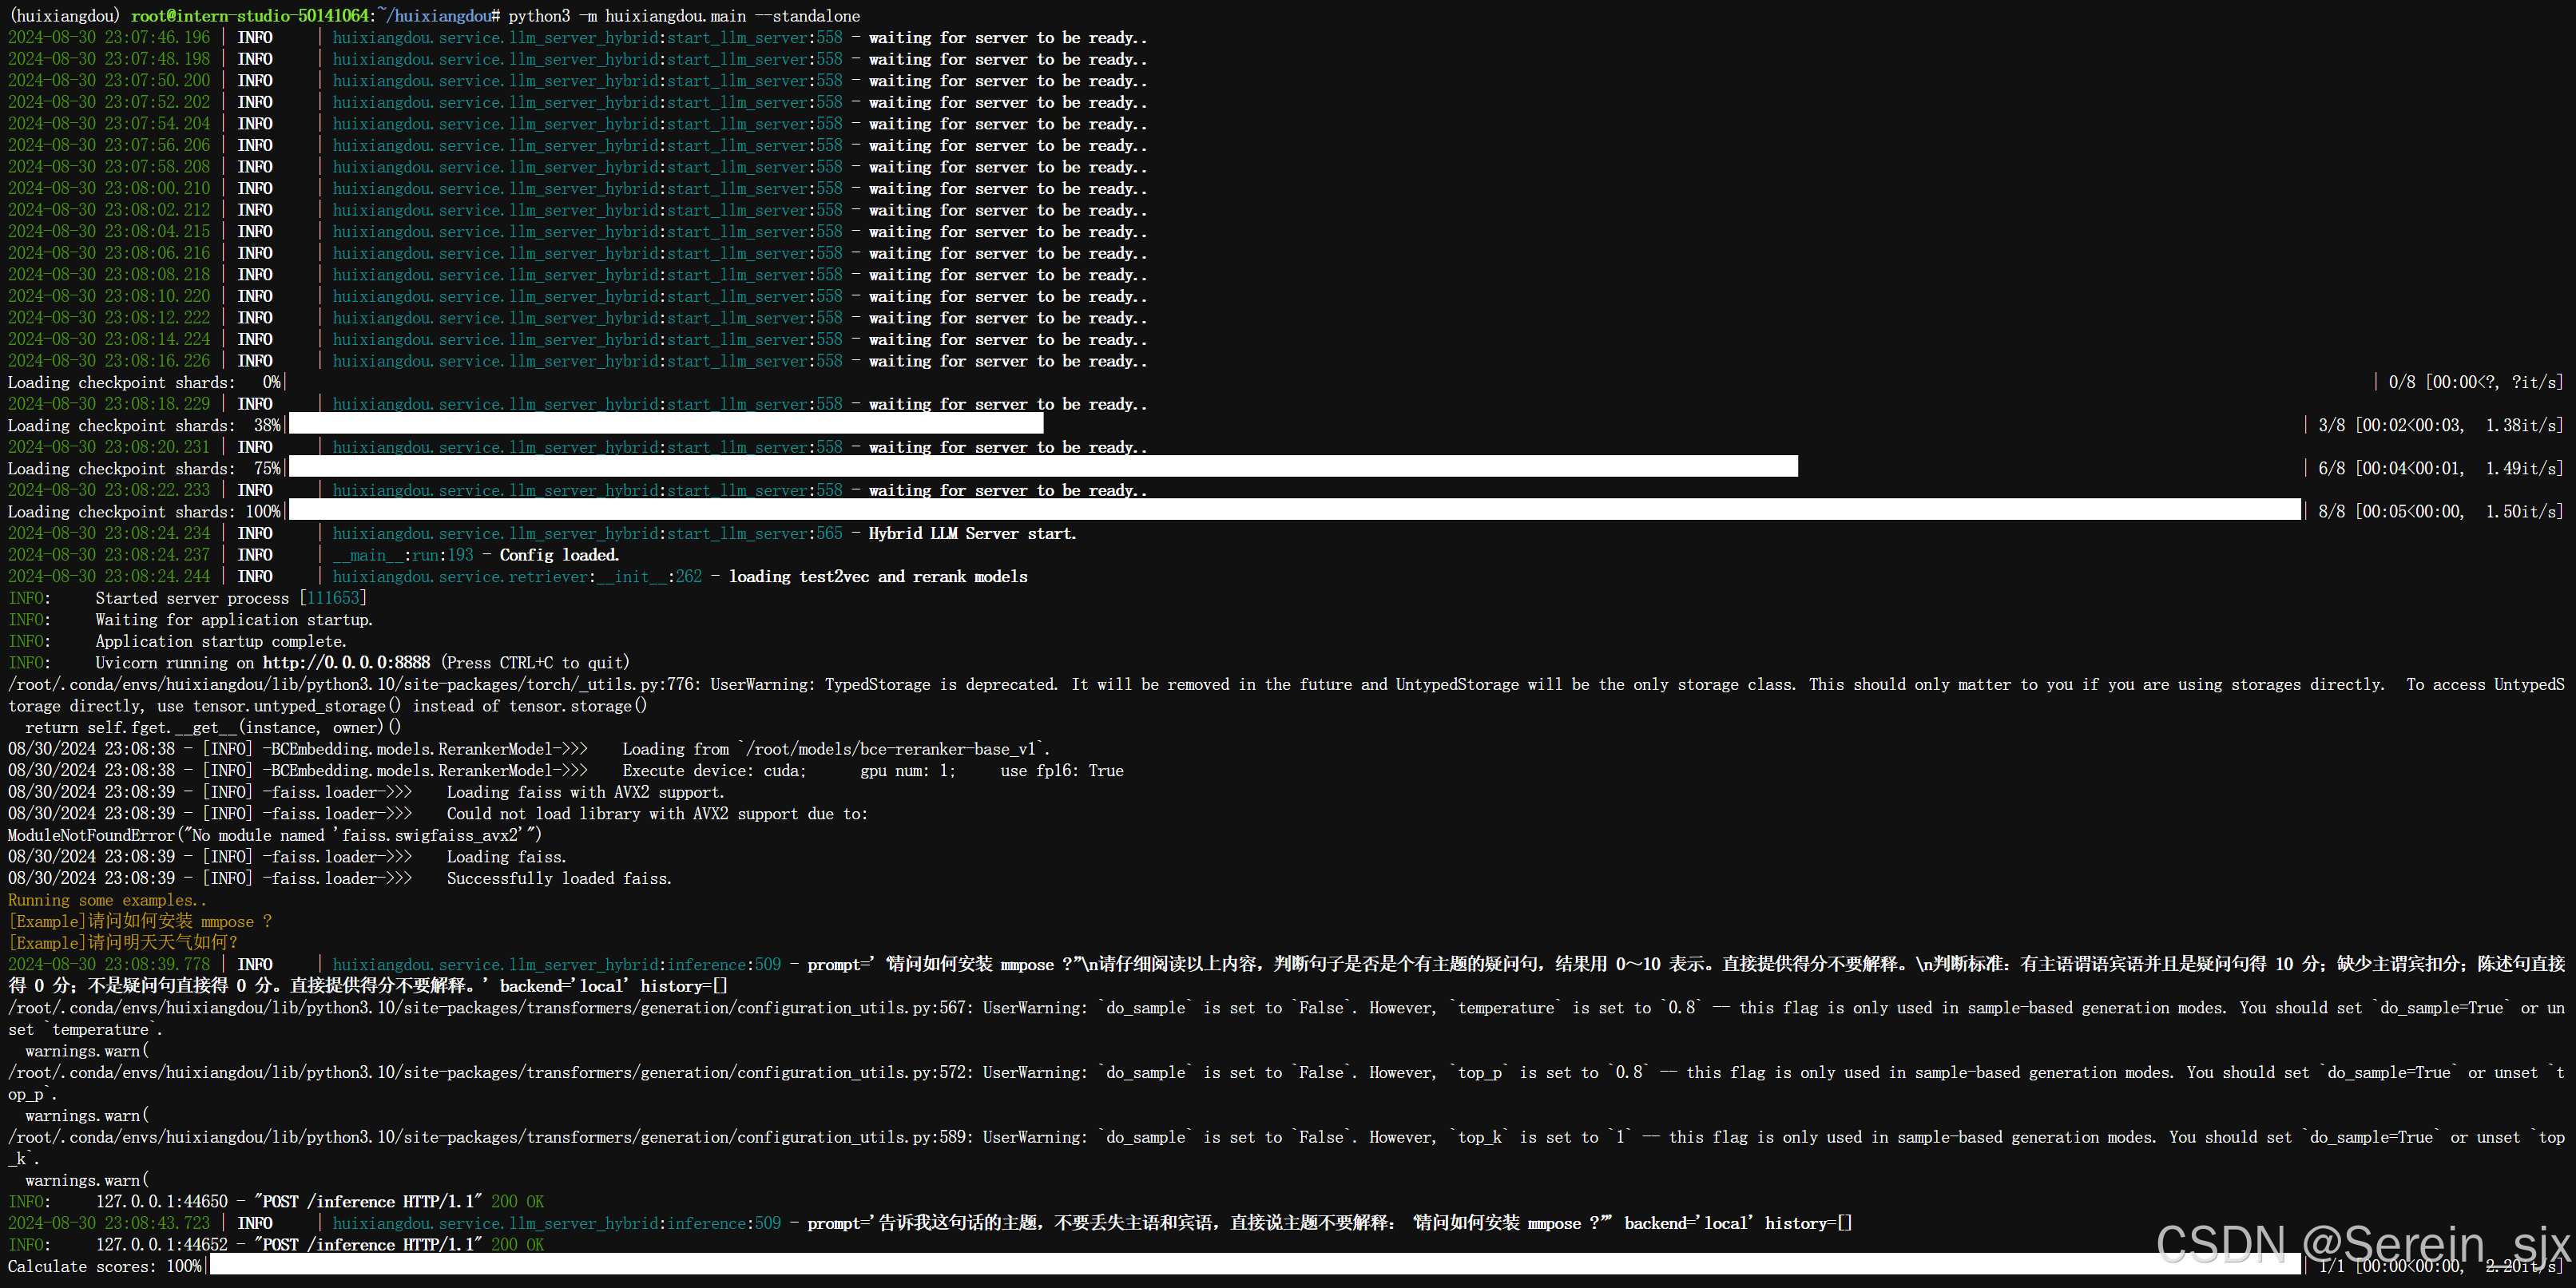The width and height of the screenshot is (2576, 1288).
Task: Click 'Successfully loaded faiss.' message
Action: point(558,878)
